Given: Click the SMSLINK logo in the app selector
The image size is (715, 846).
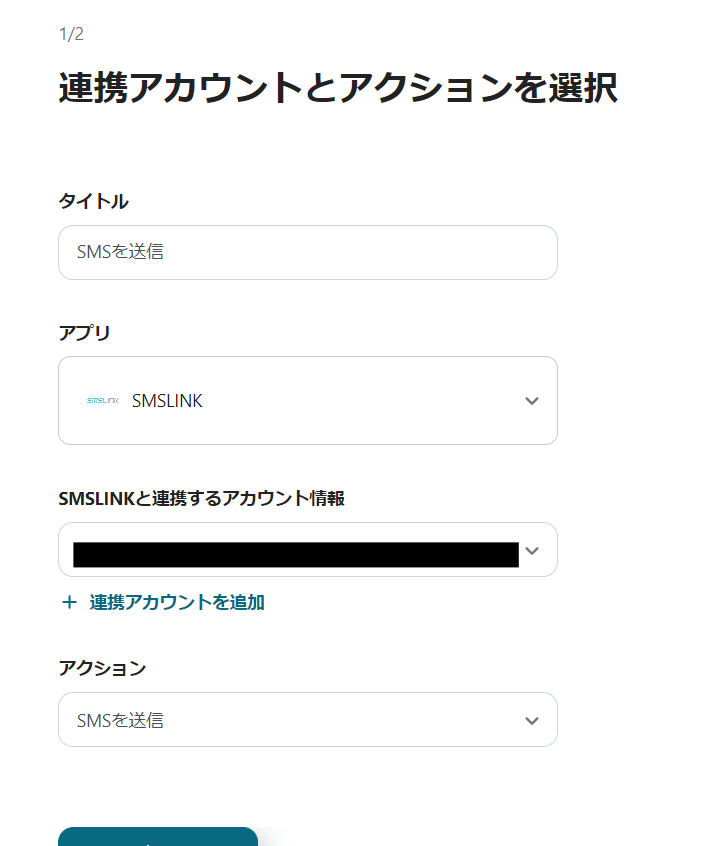Looking at the screenshot, I should click(x=103, y=401).
